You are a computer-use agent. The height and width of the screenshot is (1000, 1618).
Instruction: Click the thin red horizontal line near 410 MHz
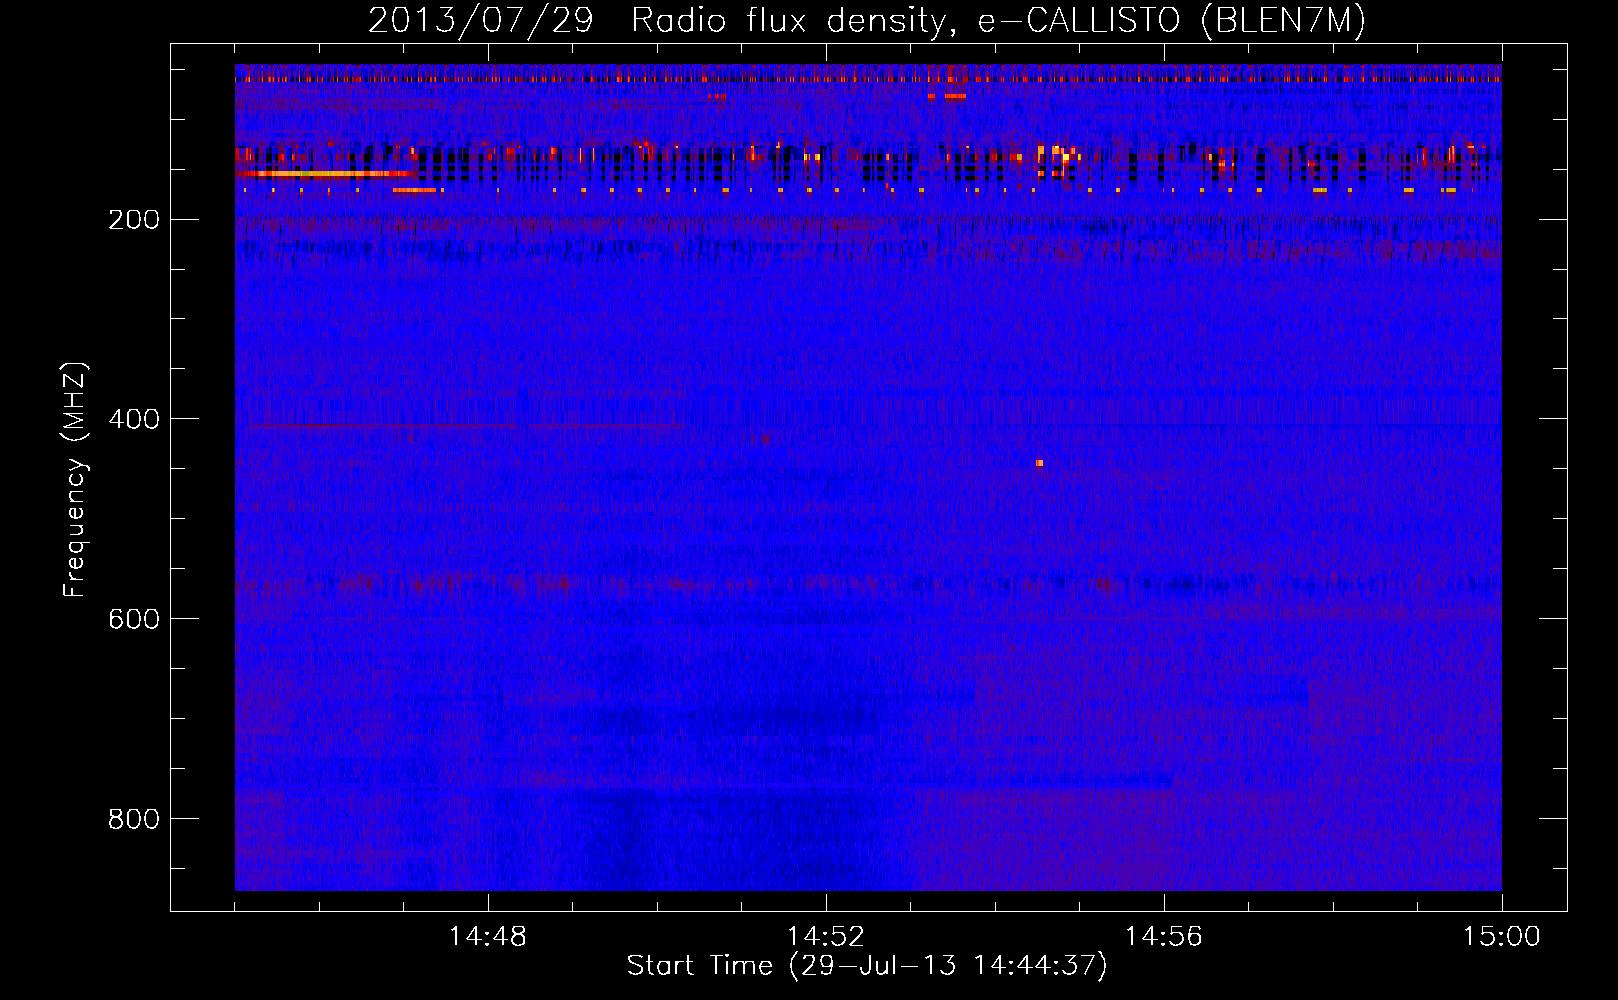tap(465, 427)
